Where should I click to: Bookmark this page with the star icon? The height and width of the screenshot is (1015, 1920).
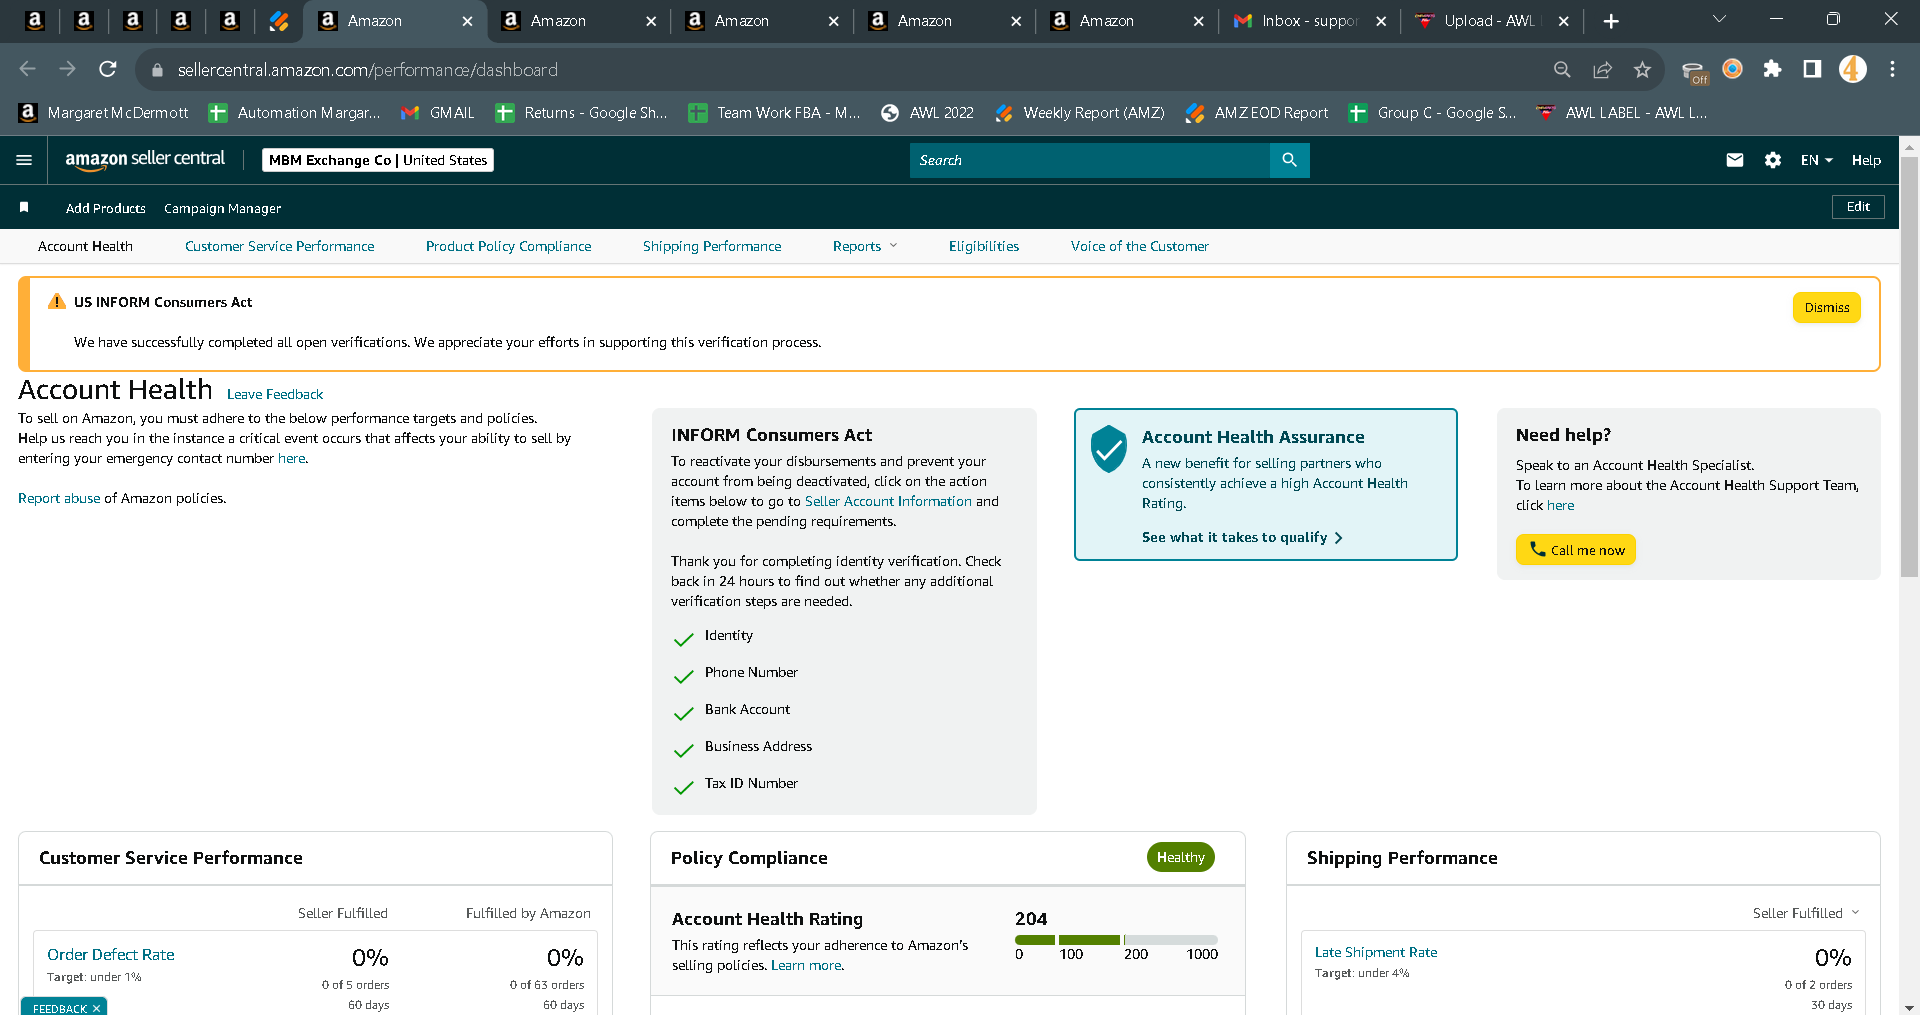pos(1642,69)
